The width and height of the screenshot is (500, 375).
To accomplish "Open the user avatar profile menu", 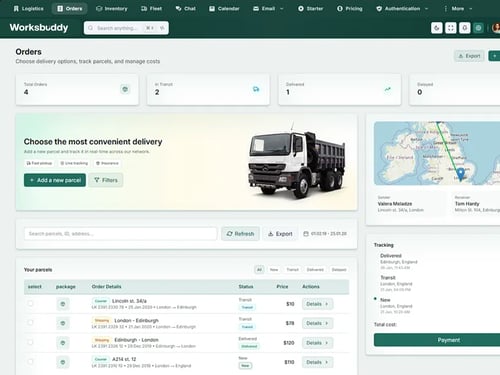I will (x=496, y=28).
